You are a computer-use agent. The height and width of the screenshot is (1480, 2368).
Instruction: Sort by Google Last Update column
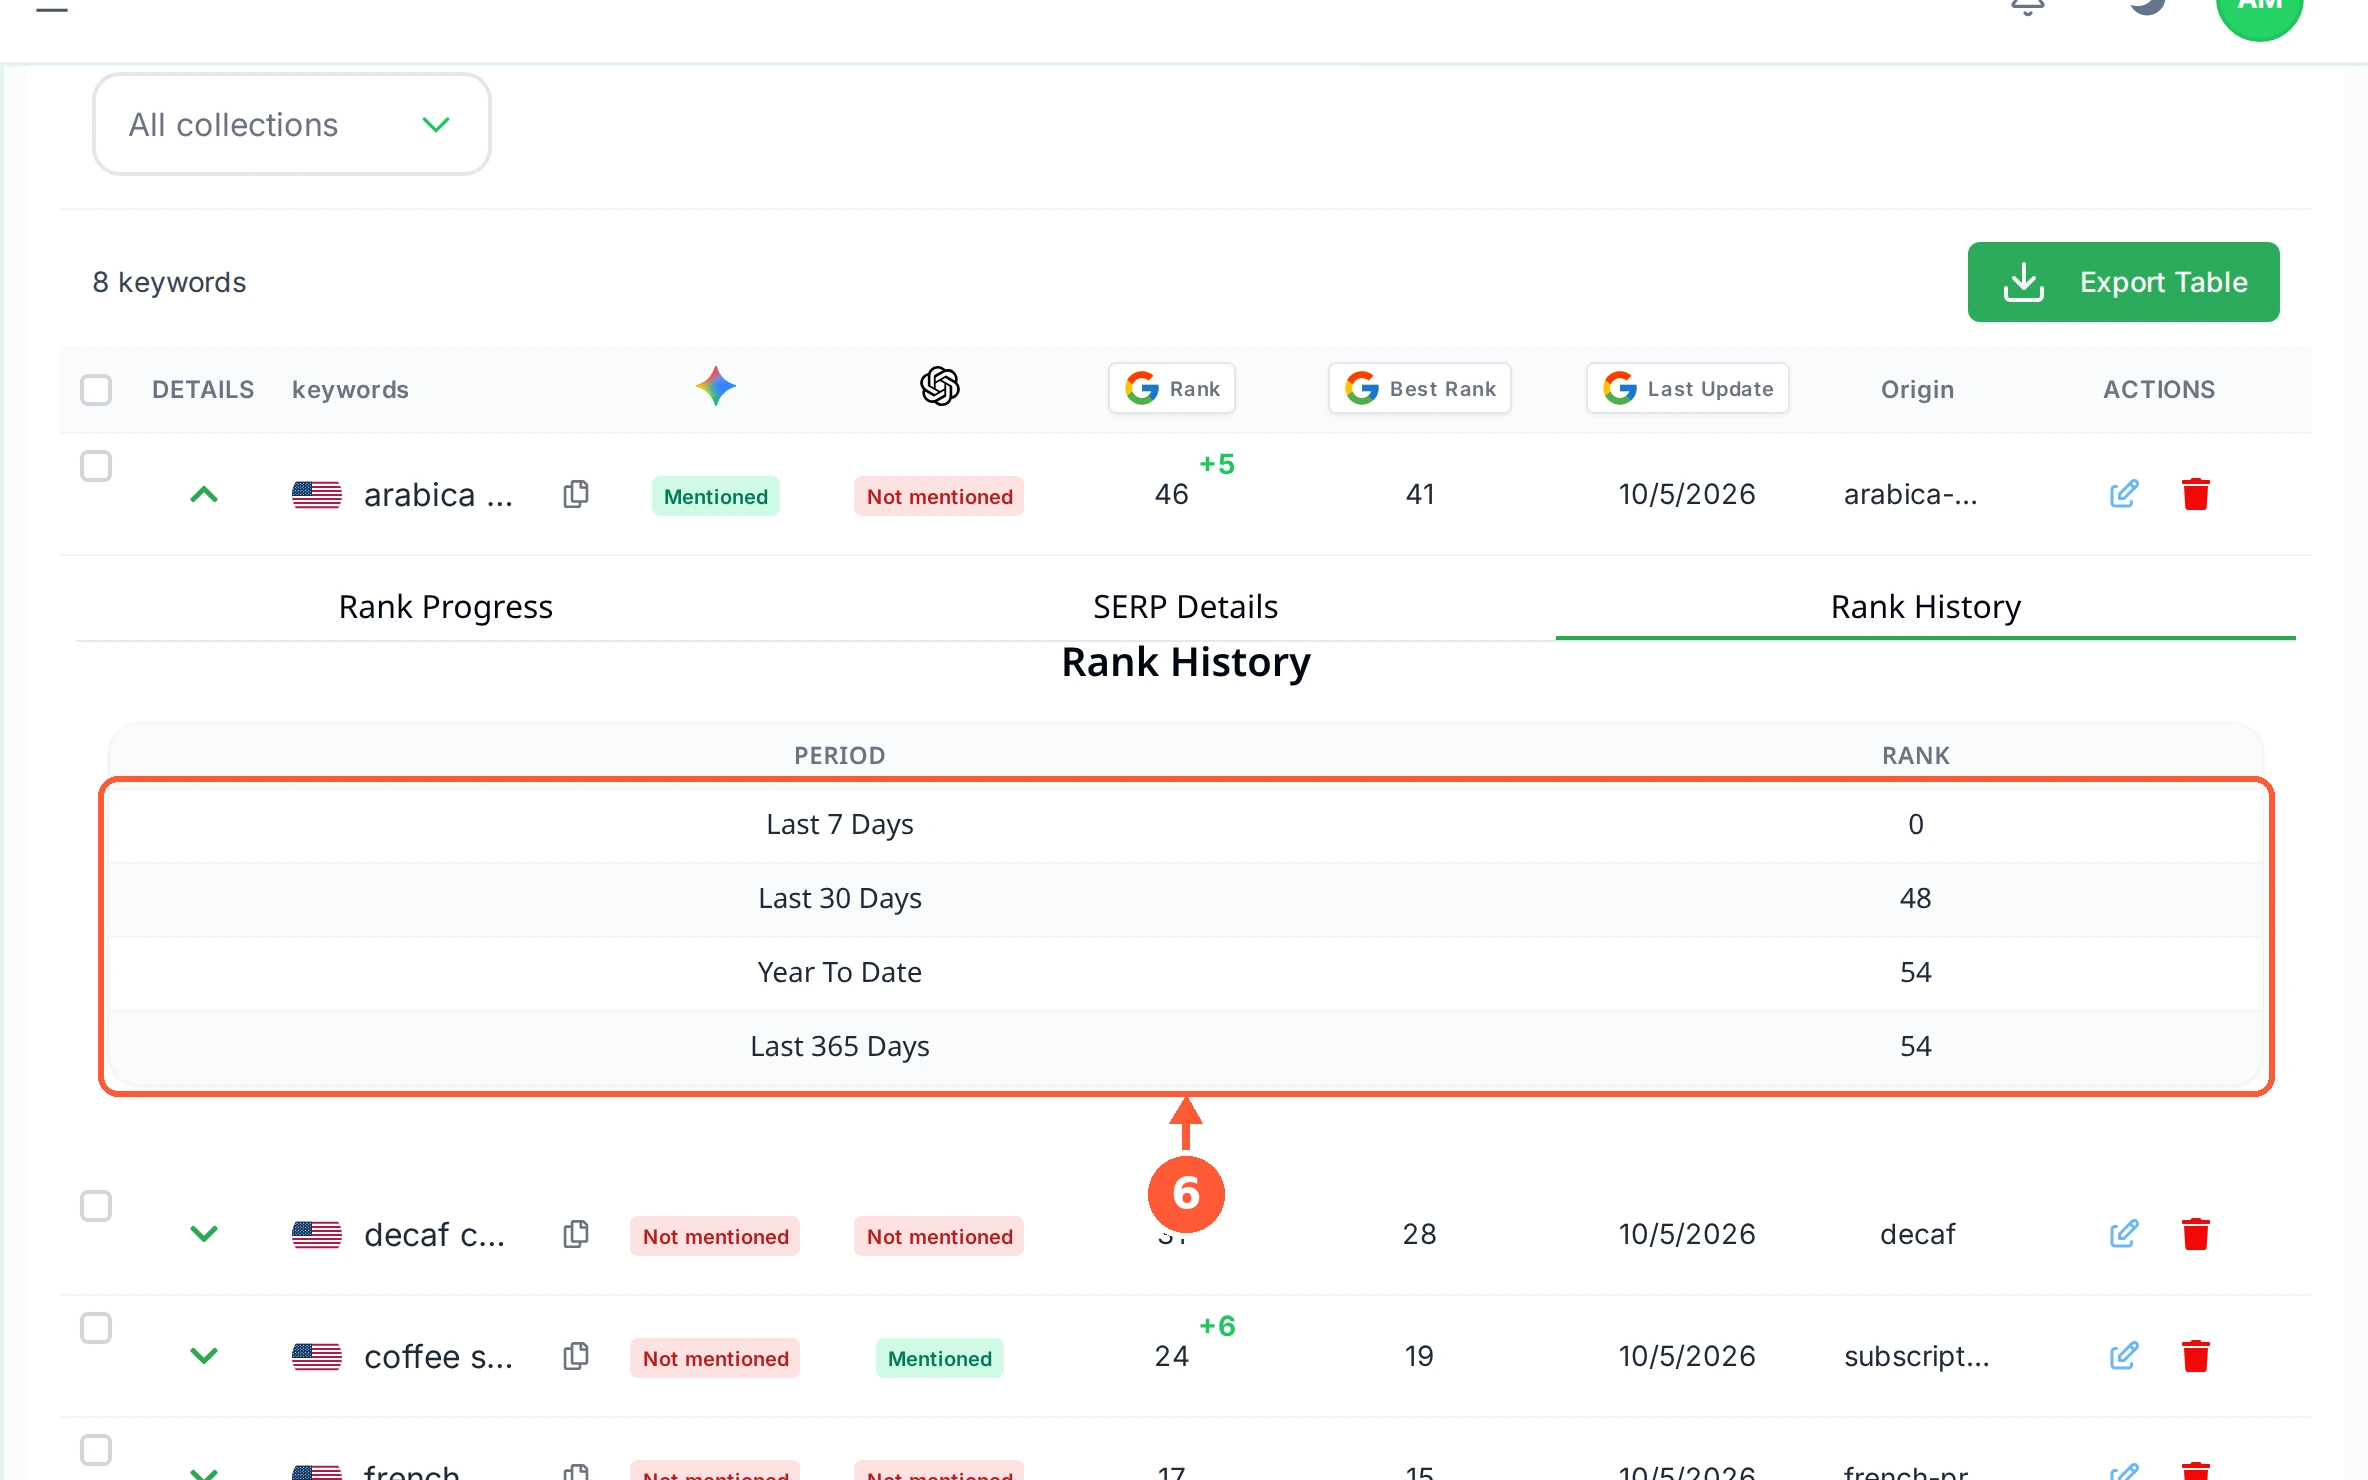[x=1688, y=388]
